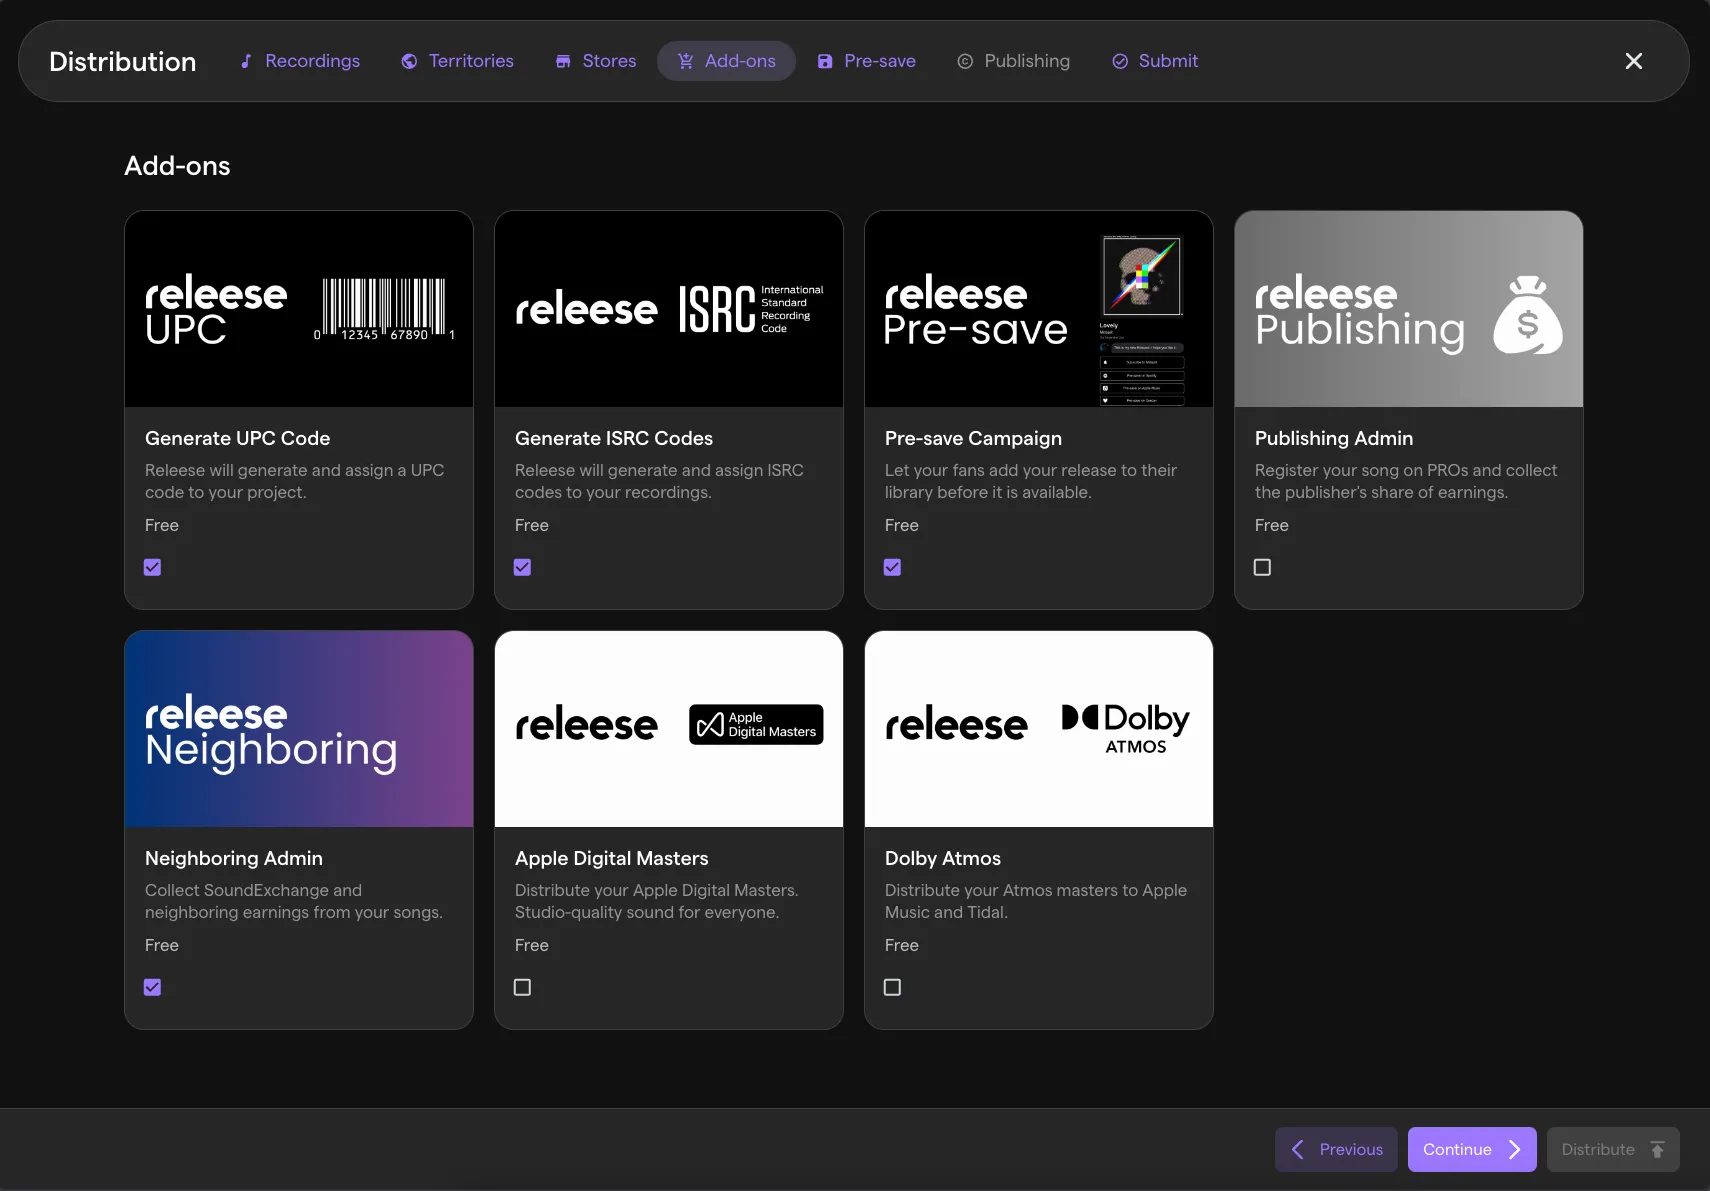The width and height of the screenshot is (1710, 1191).
Task: Click the music note Recordings icon
Action: click(246, 61)
